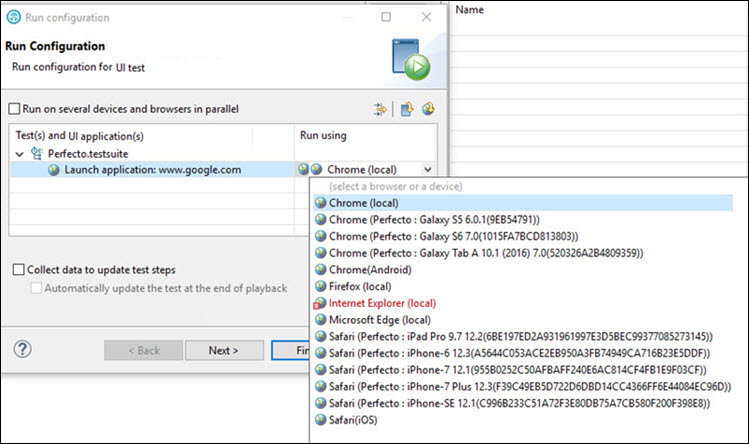Click the Next > button
The image size is (749, 444).
point(223,350)
